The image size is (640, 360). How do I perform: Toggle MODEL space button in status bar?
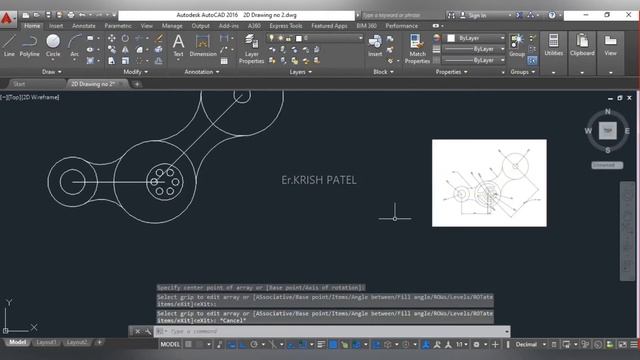[170, 344]
